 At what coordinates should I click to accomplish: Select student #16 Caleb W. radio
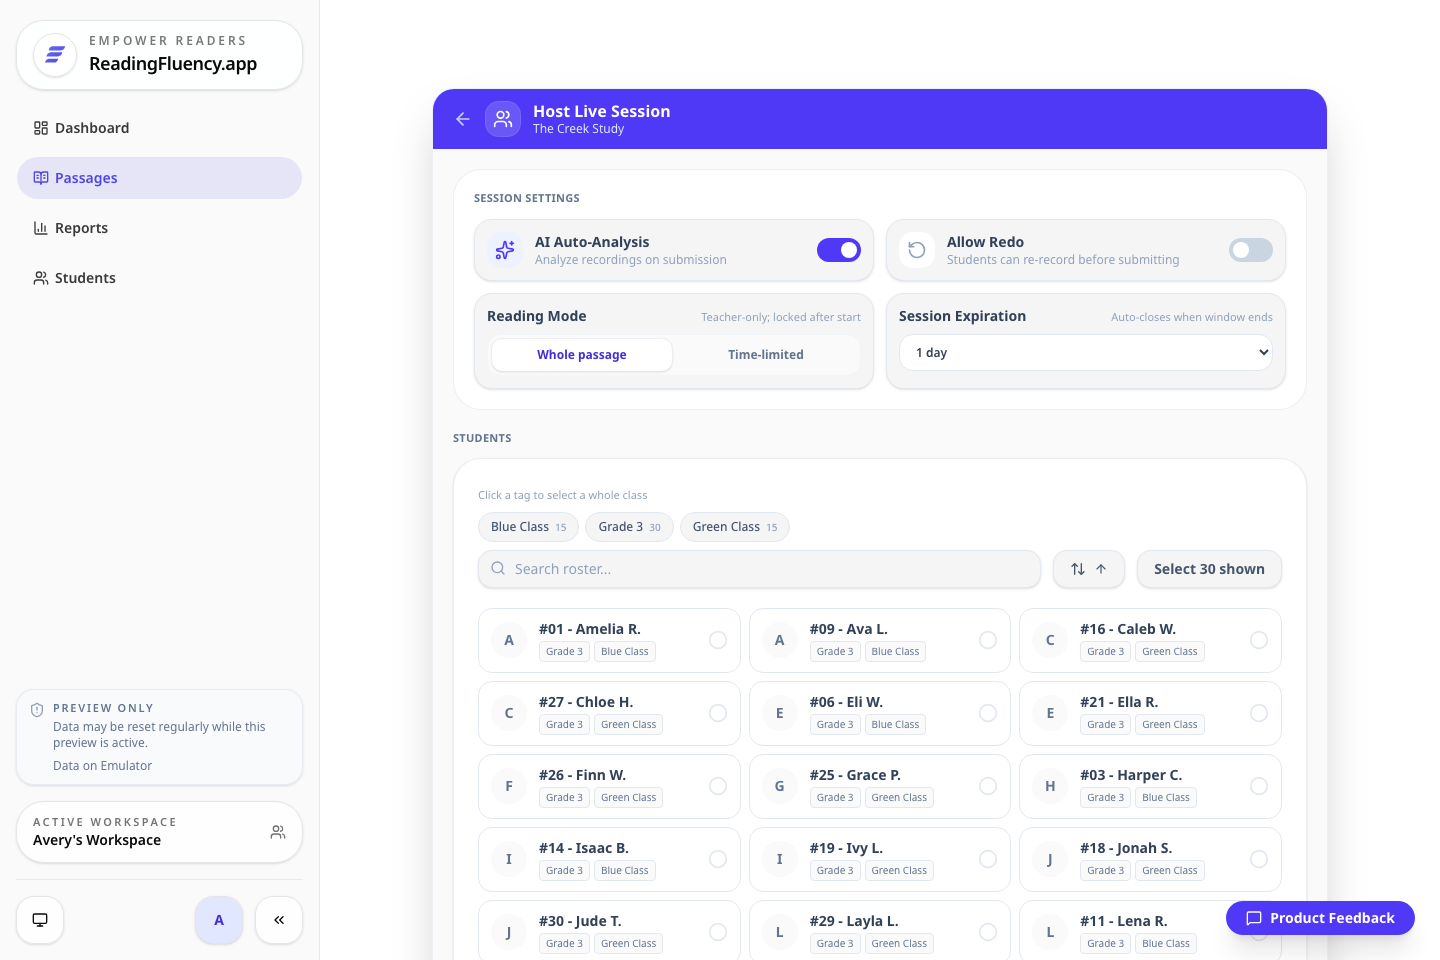coord(1259,640)
